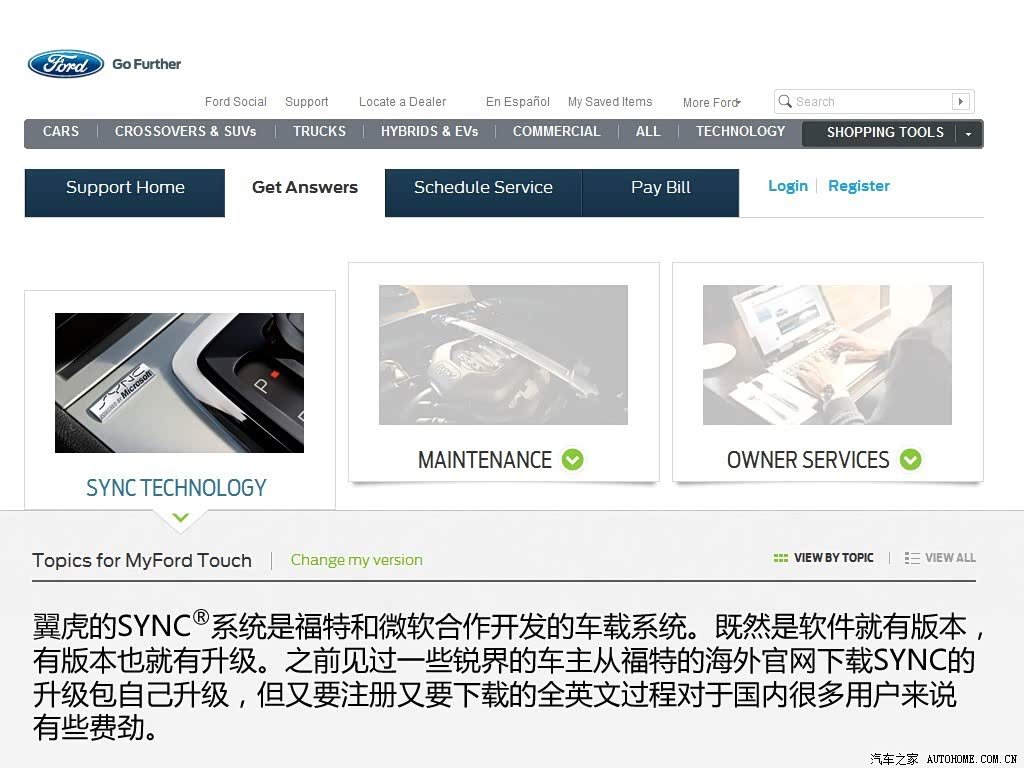The width and height of the screenshot is (1024, 768).
Task: Open the Crossovers & SUVs menu
Action: click(185, 131)
